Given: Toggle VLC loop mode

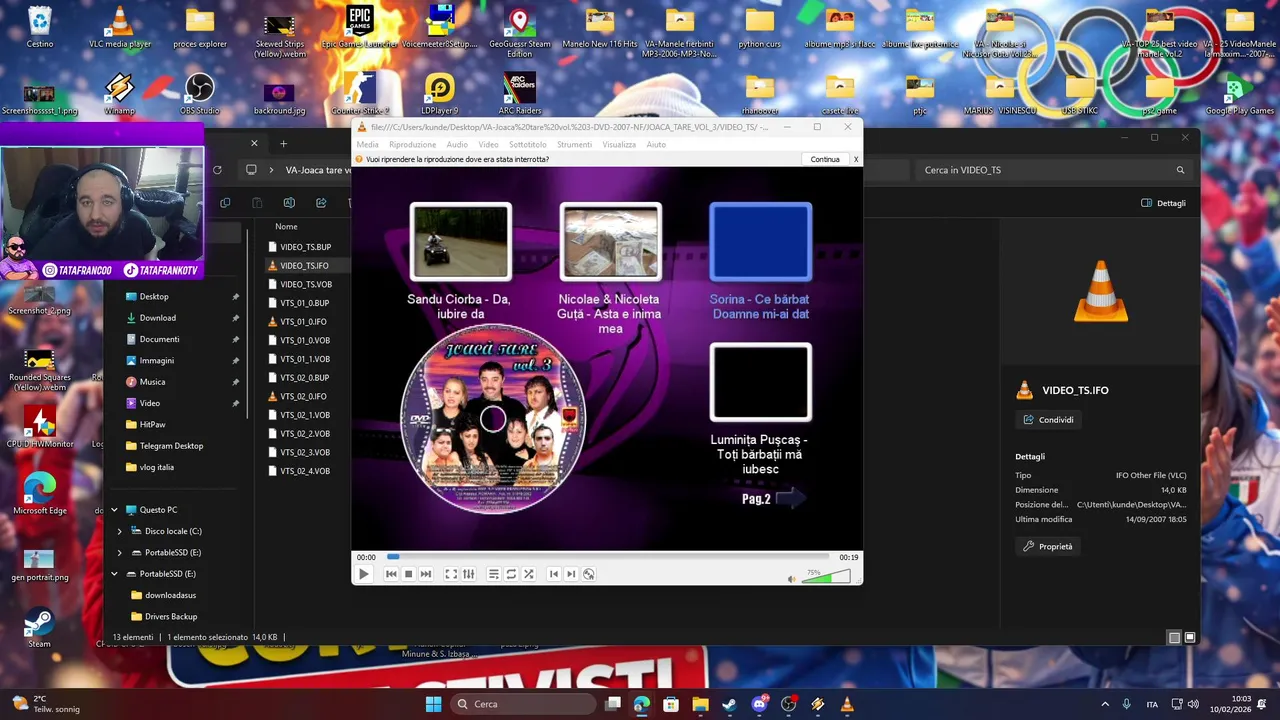Looking at the screenshot, I should click(511, 574).
